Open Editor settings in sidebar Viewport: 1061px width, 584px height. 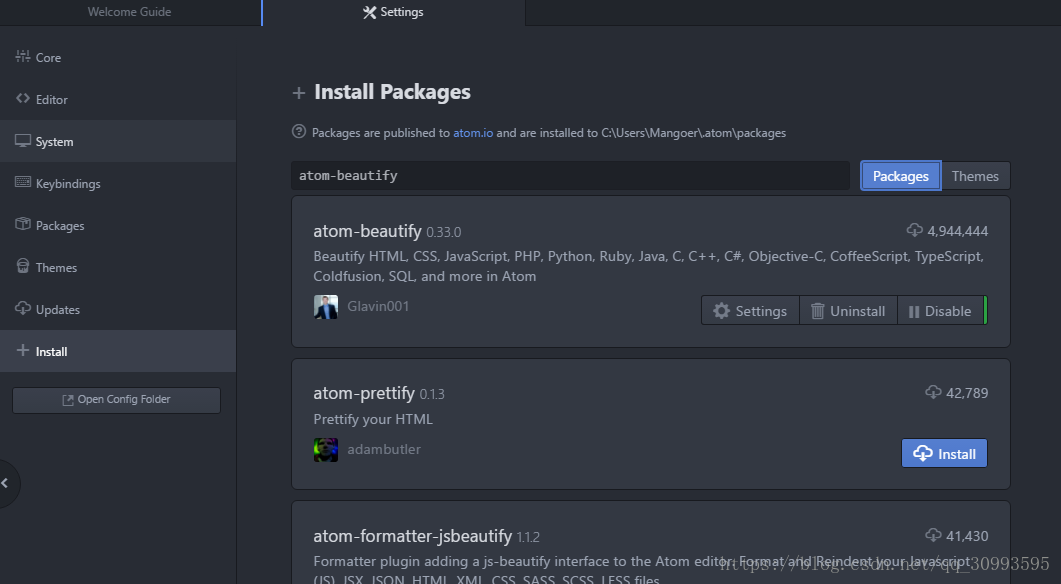pos(118,99)
